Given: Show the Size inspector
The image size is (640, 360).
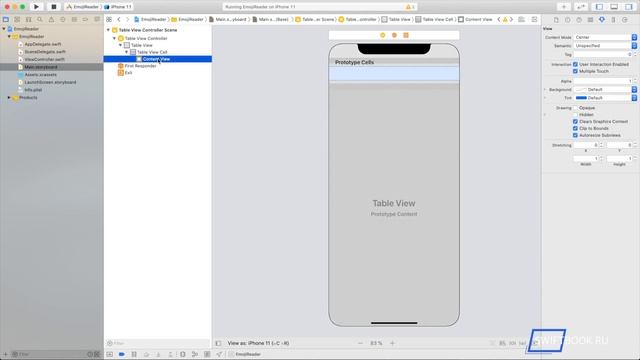Looking at the screenshot, I should (613, 20).
